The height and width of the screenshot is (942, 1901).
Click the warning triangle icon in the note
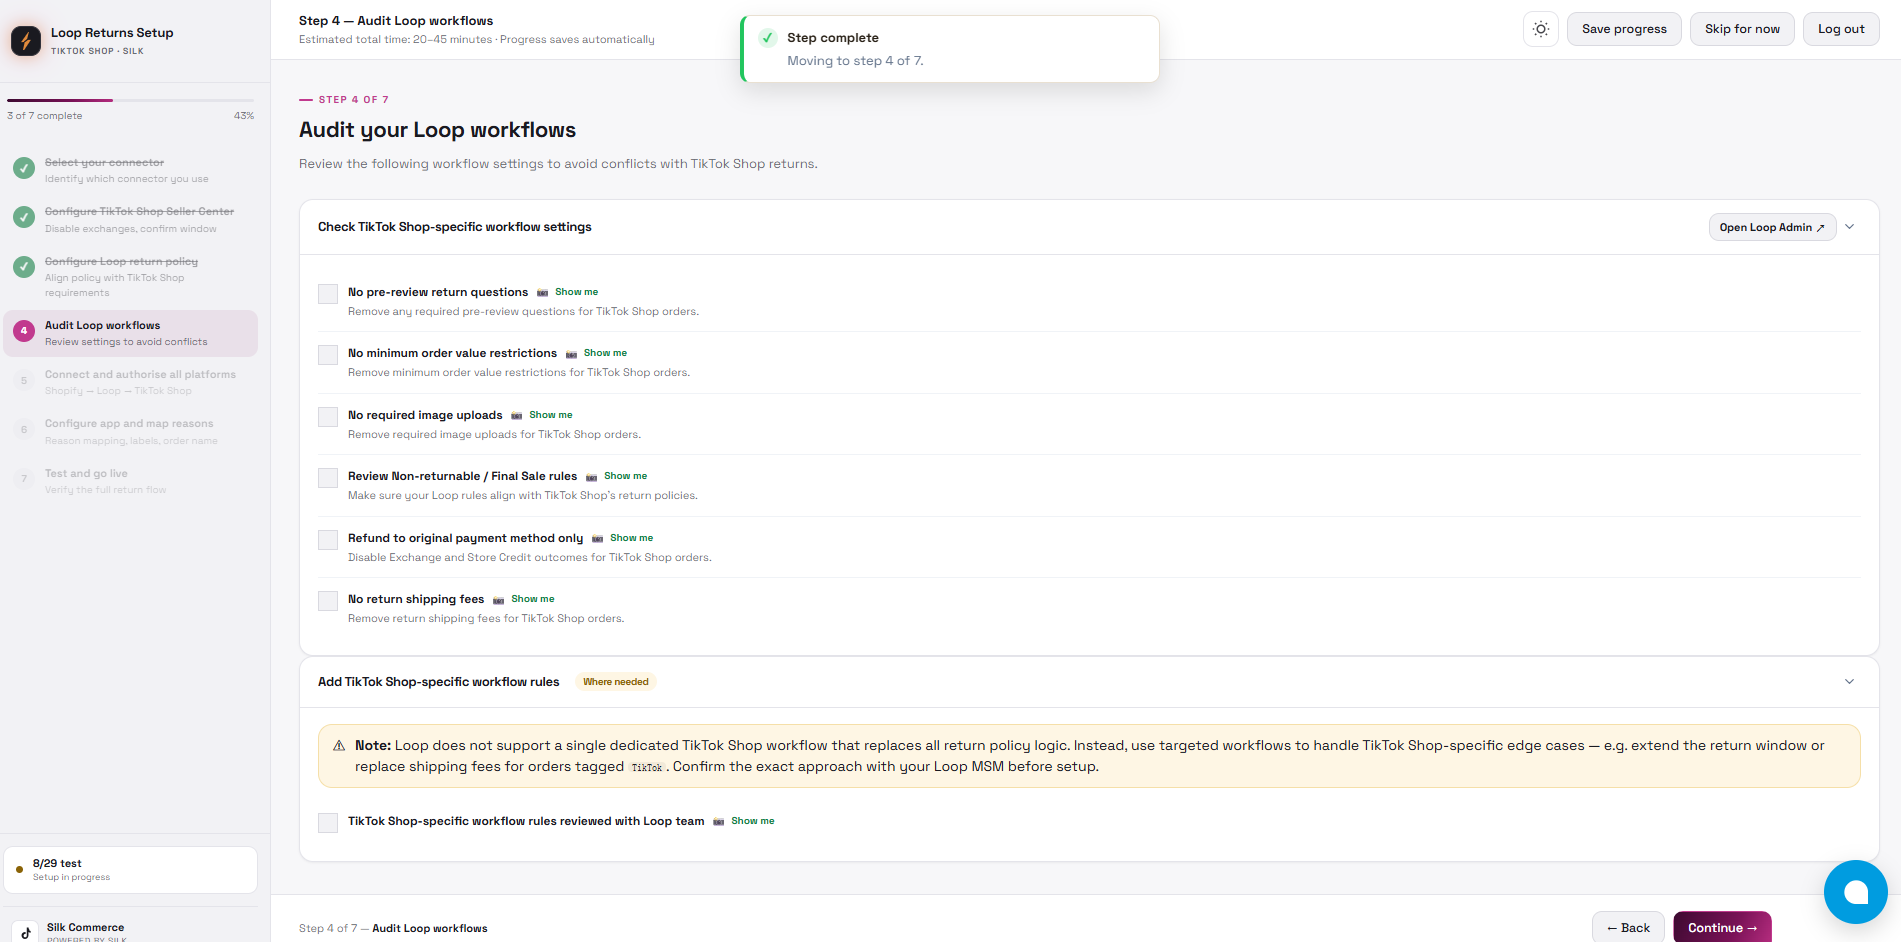[x=339, y=746]
